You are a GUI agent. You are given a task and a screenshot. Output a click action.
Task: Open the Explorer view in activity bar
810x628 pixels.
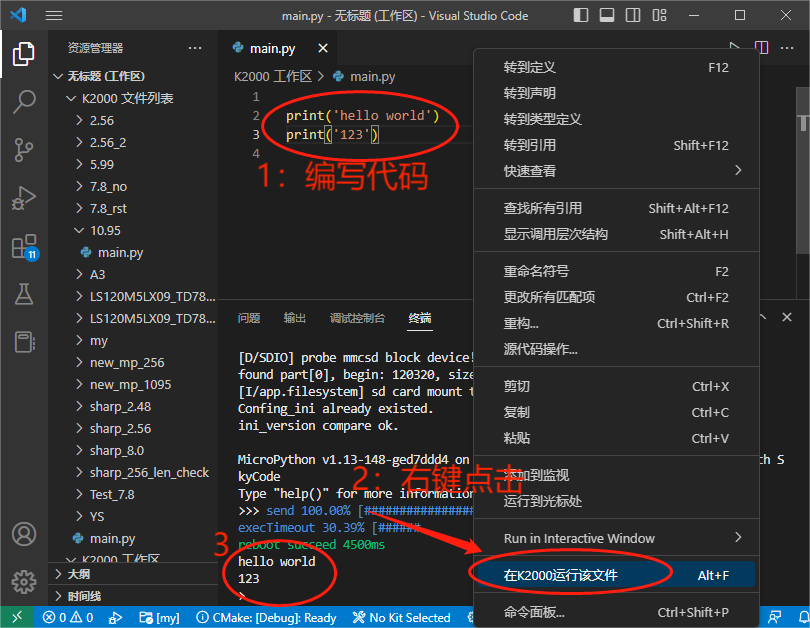click(x=24, y=53)
